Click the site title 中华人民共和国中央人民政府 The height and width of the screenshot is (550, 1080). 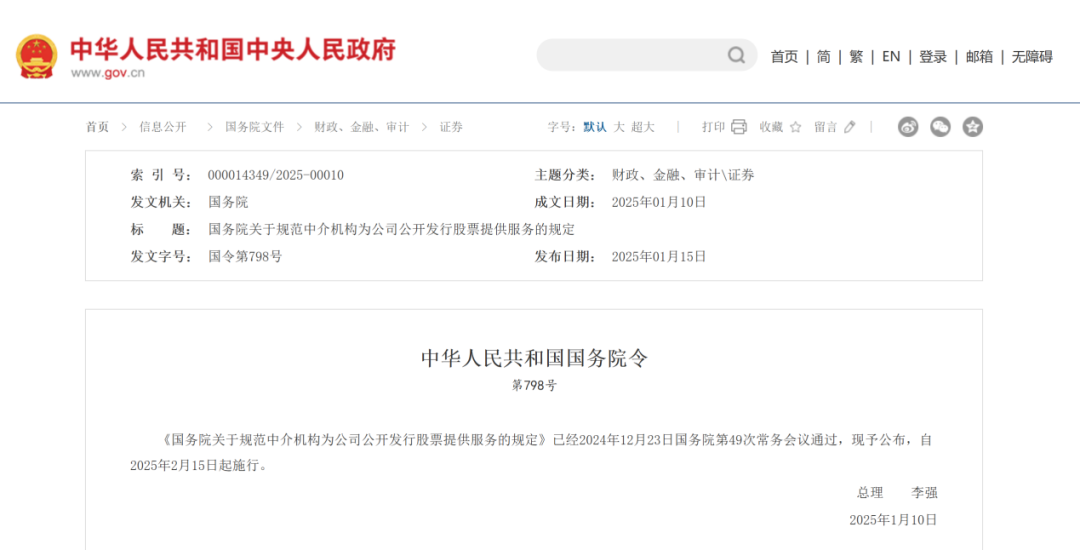click(233, 48)
